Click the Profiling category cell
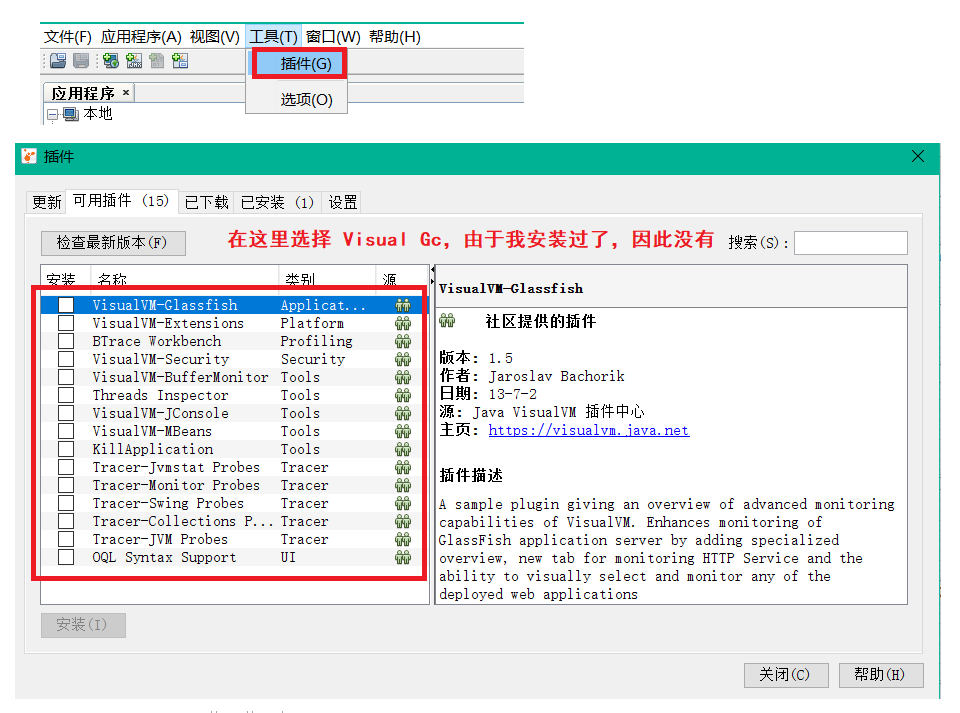The image size is (960, 713). [317, 341]
